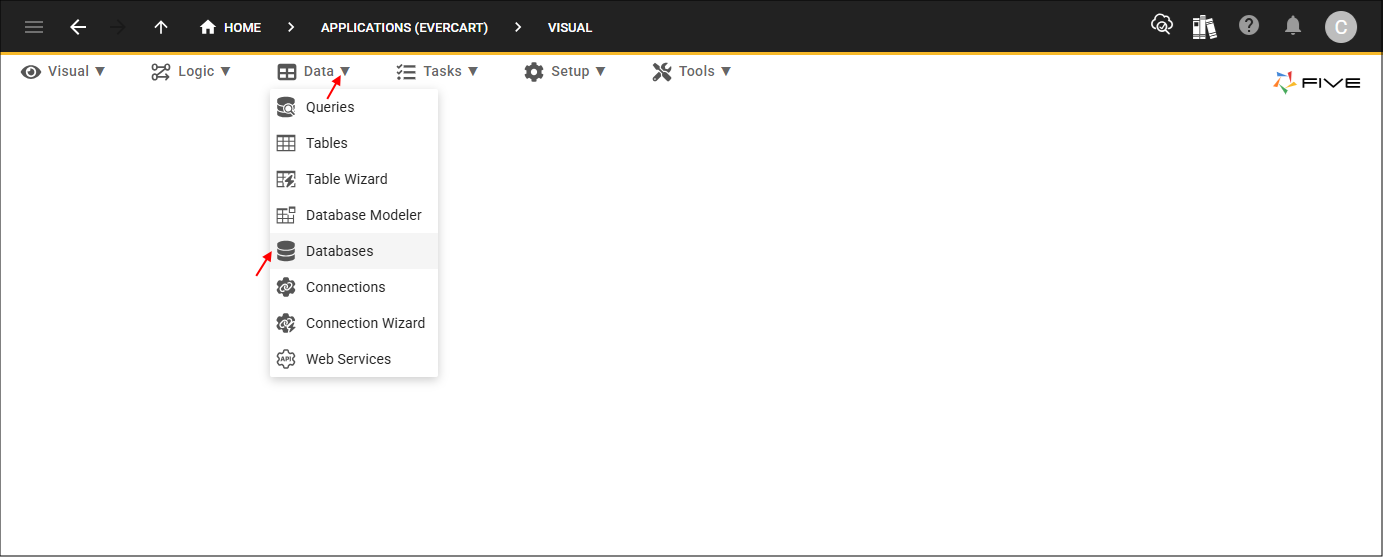The width and height of the screenshot is (1383, 557).
Task: Expand the Visual menu arrow
Action: coord(99,72)
